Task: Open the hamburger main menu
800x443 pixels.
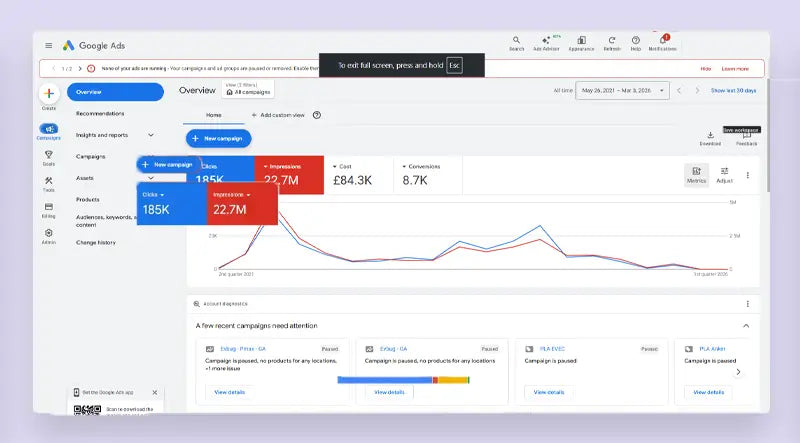Action: pos(48,45)
